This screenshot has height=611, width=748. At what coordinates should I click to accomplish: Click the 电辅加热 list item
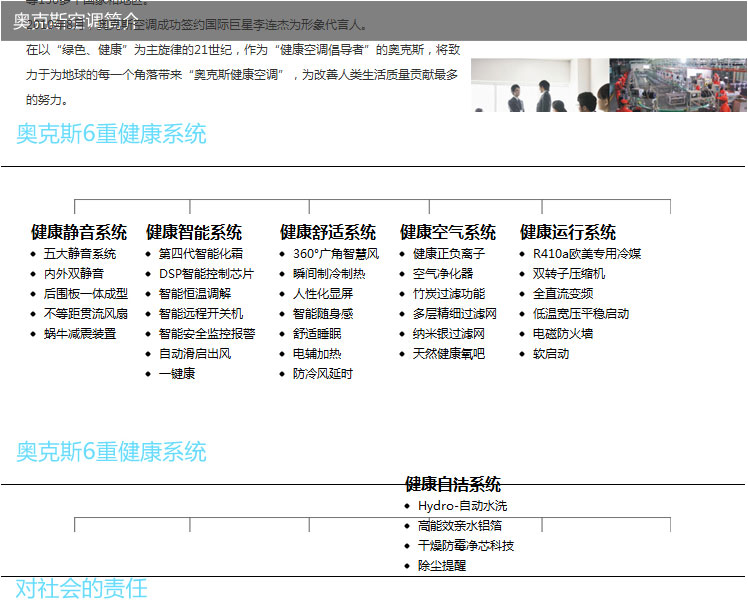point(317,354)
